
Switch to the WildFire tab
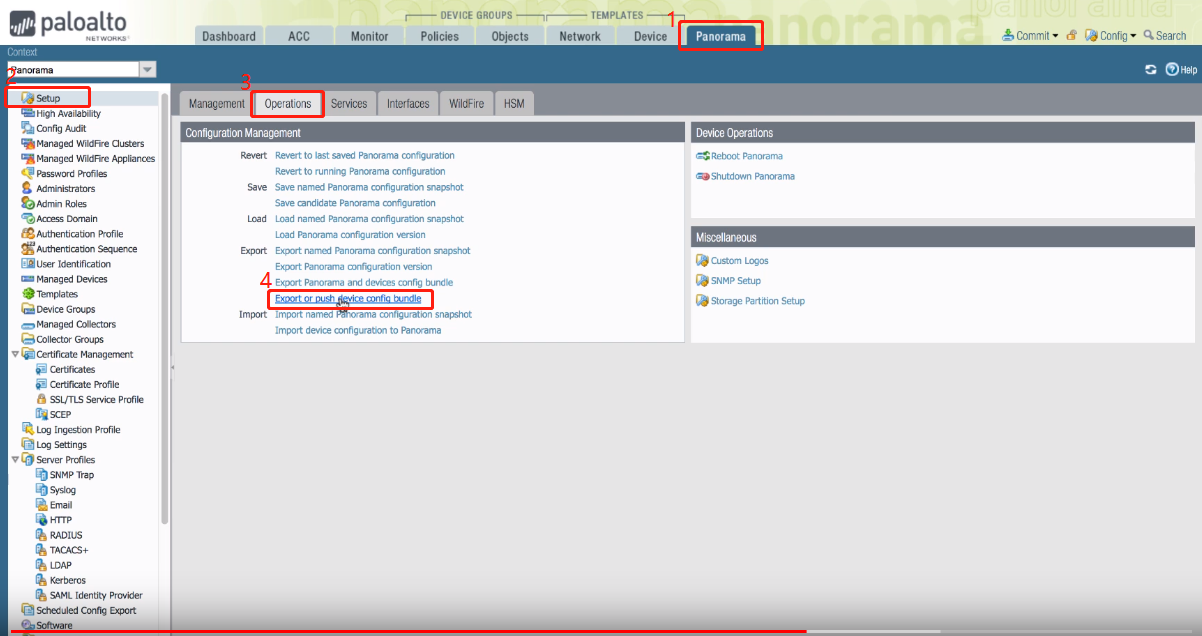466,104
